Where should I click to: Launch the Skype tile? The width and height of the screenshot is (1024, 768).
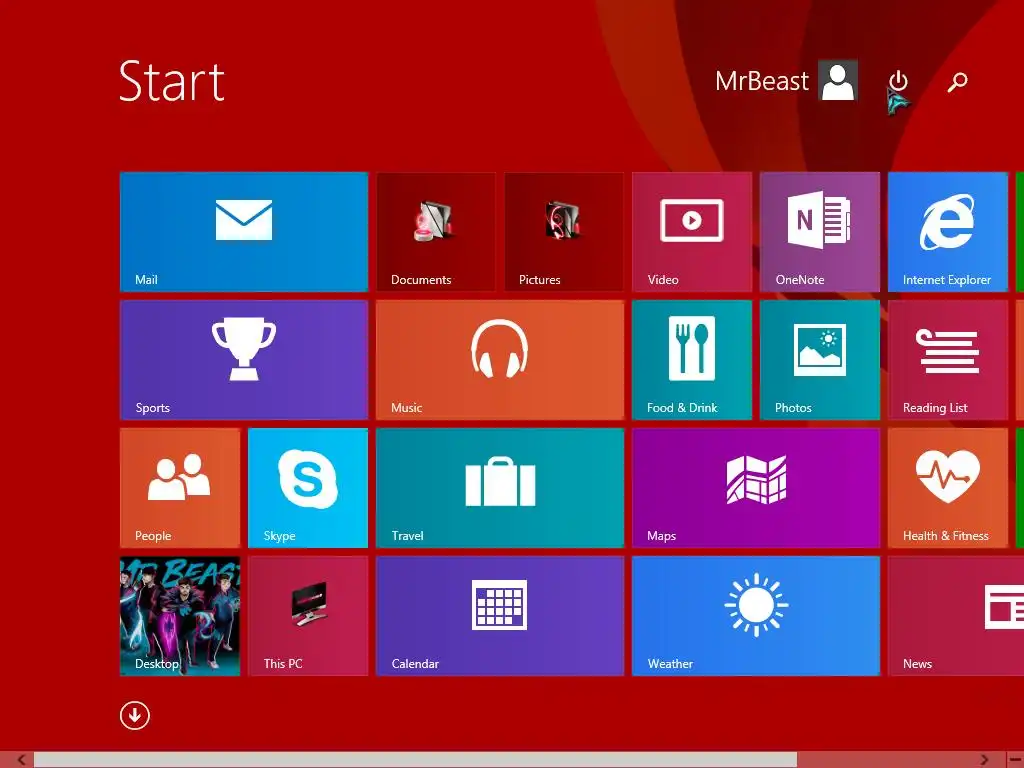point(308,488)
